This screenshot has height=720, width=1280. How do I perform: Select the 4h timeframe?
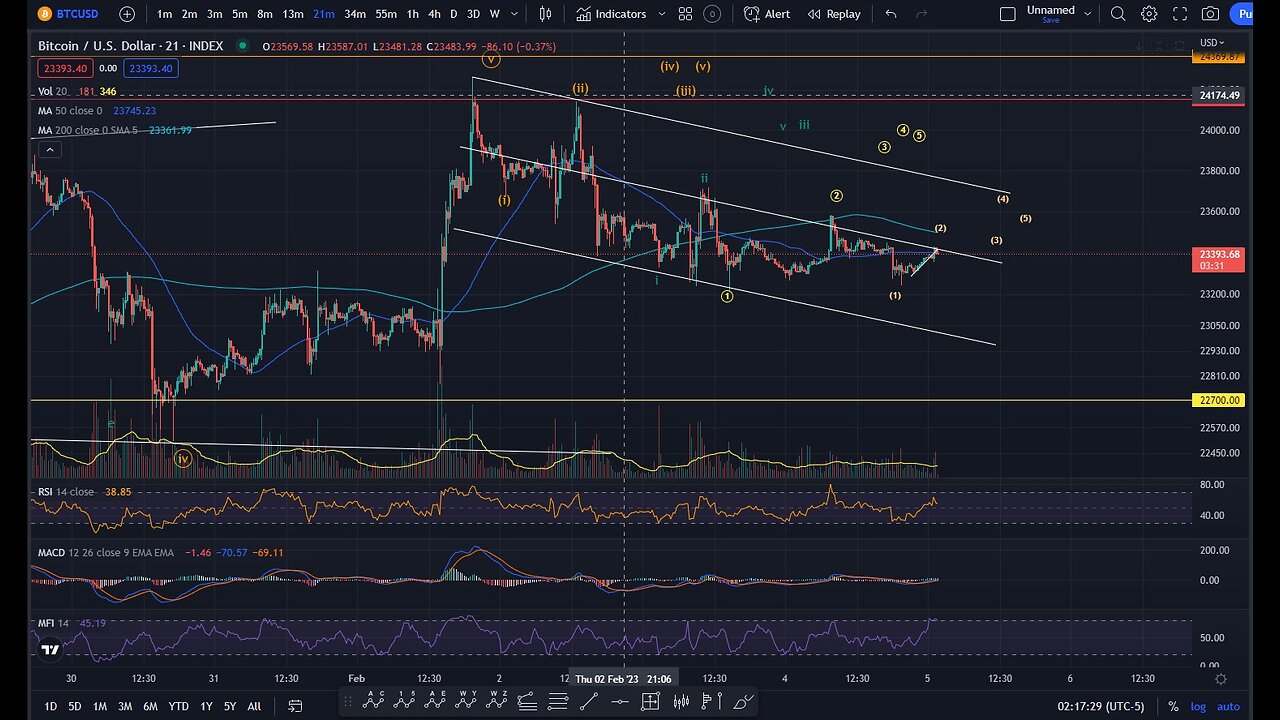(x=434, y=14)
